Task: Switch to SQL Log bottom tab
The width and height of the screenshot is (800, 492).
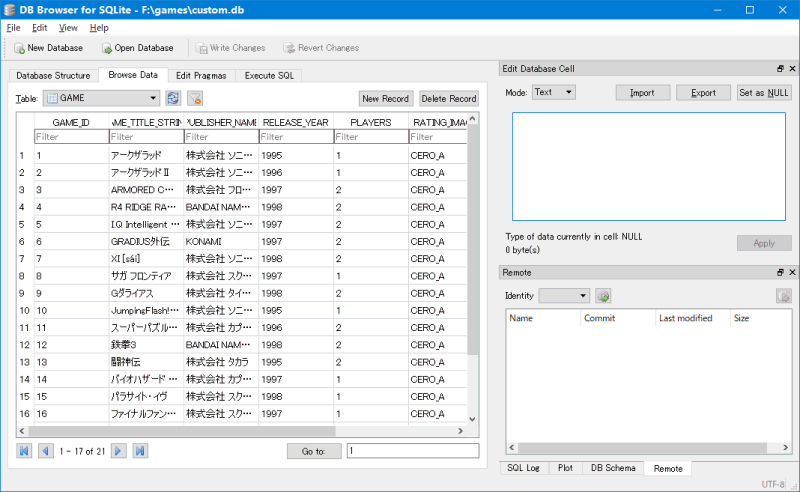Action: (523, 468)
